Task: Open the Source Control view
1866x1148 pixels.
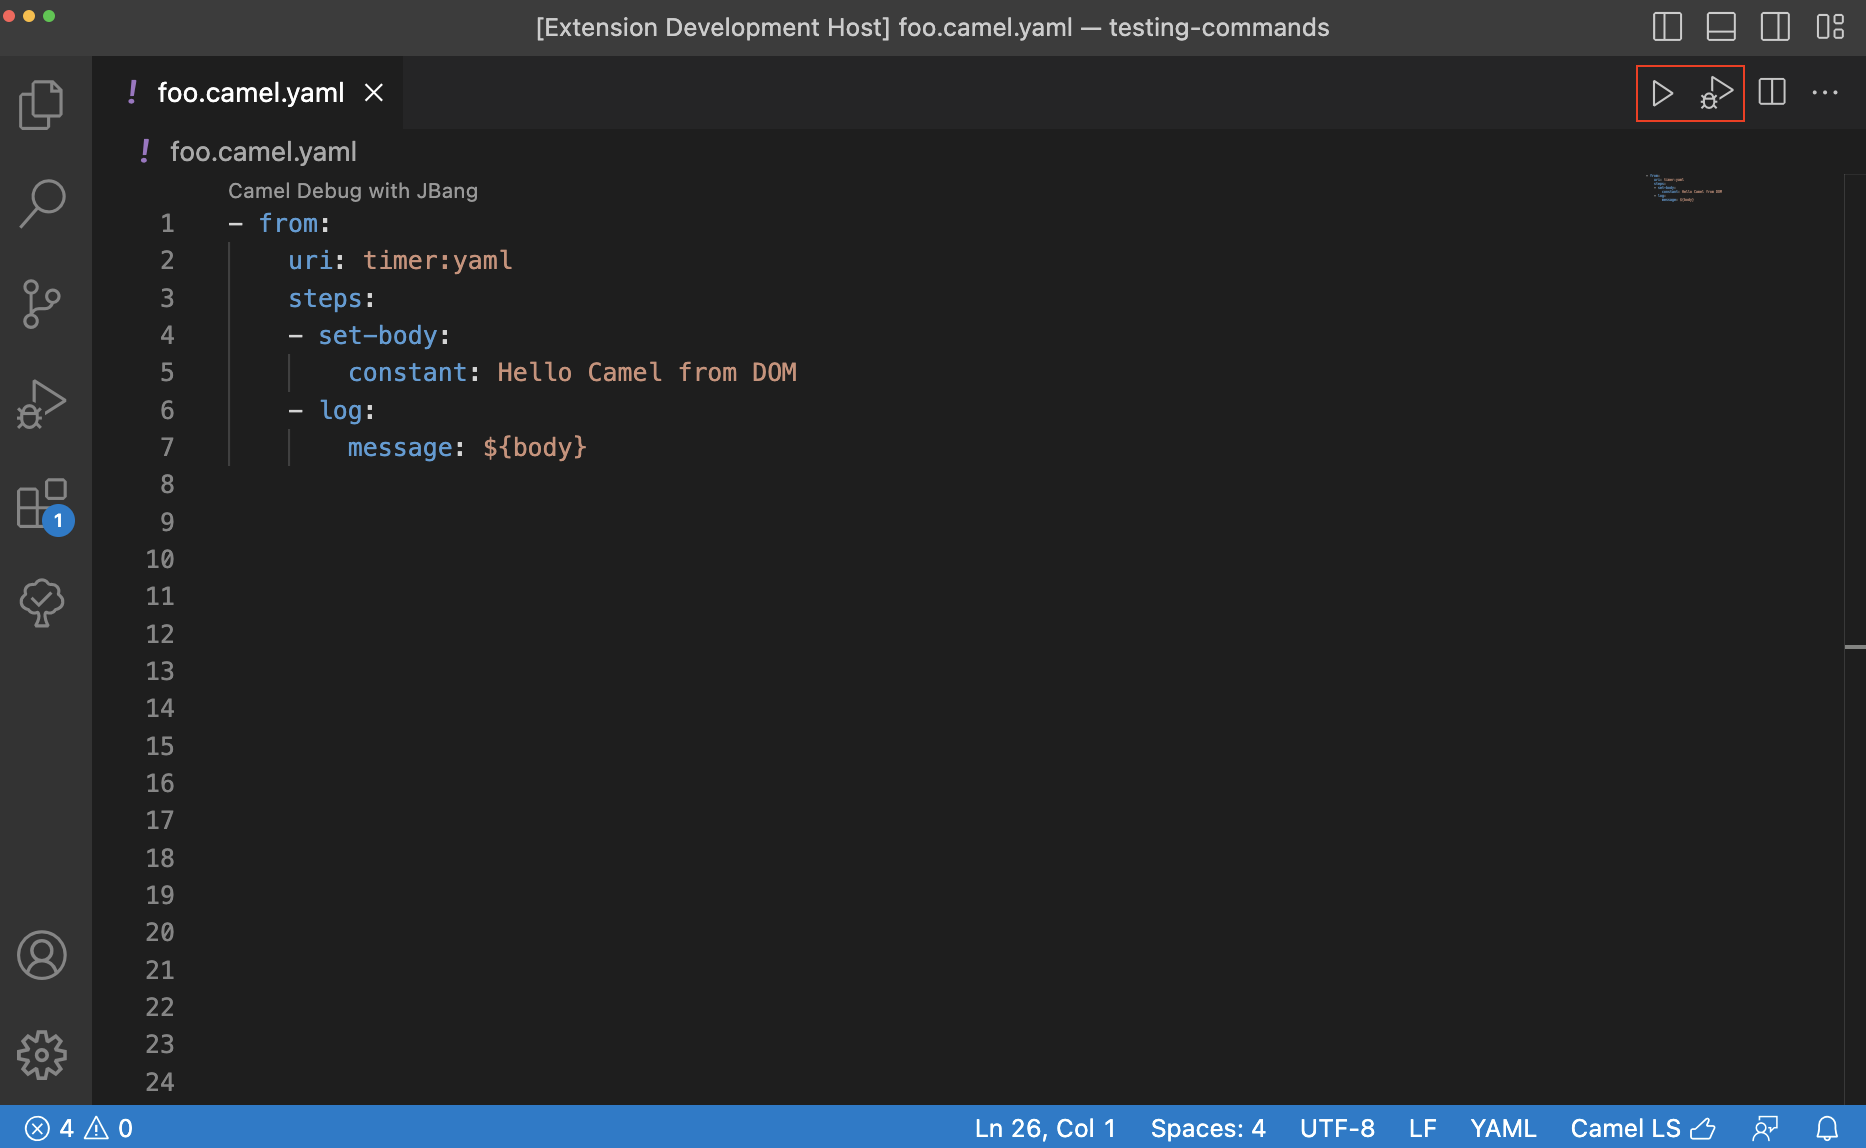Action: point(41,303)
